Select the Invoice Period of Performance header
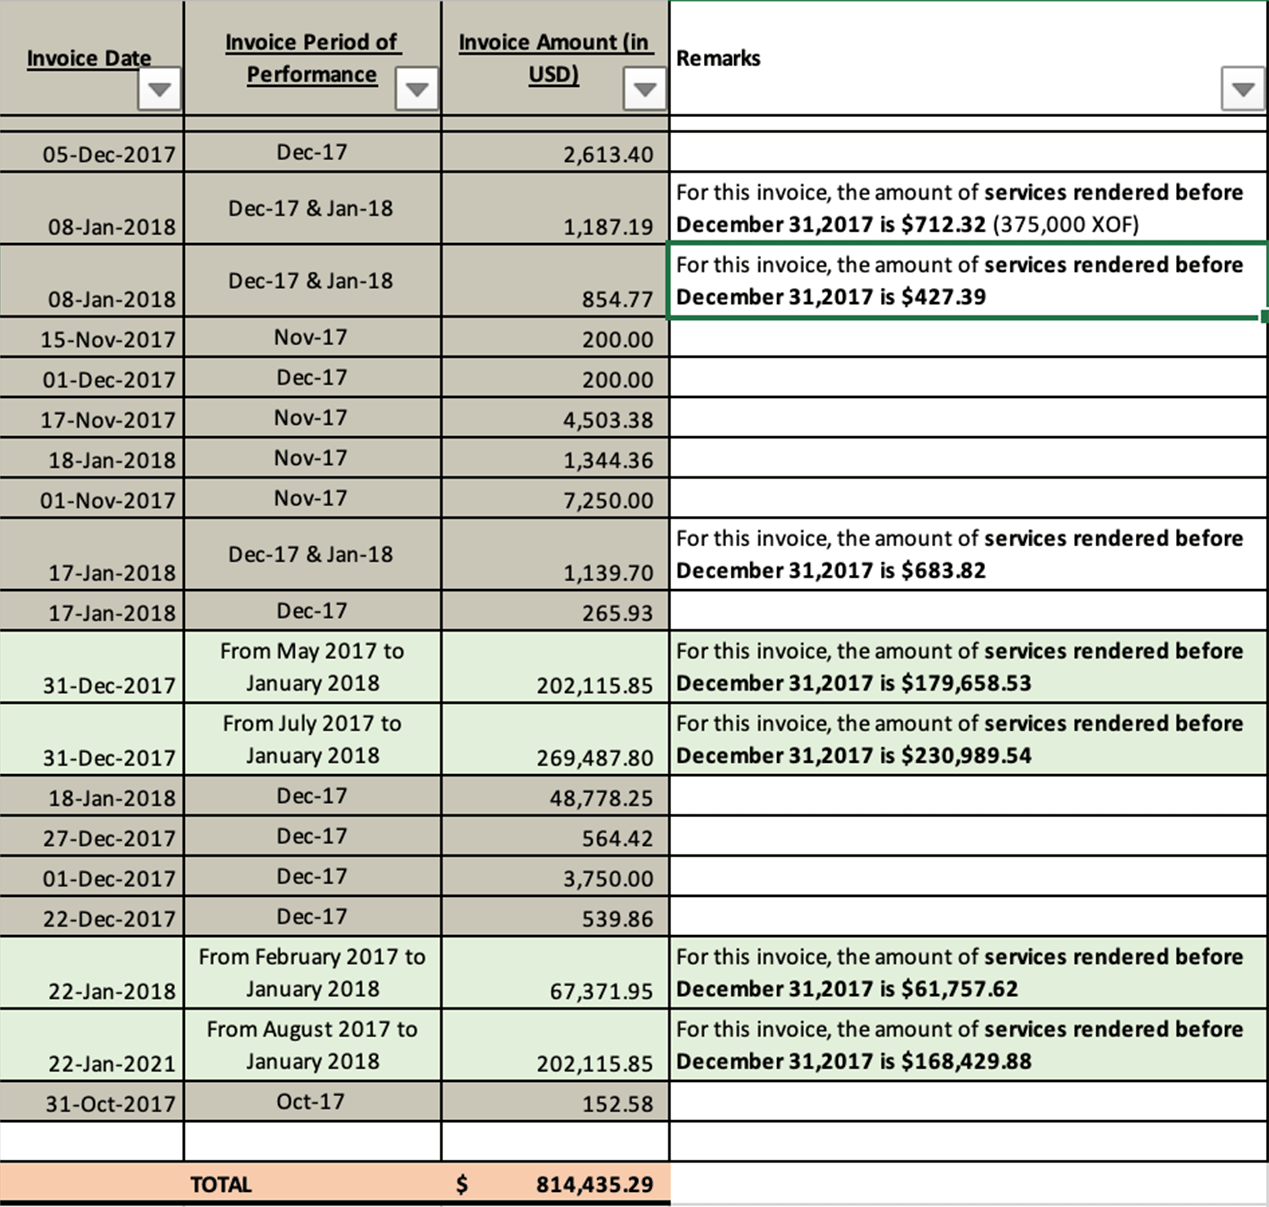The height and width of the screenshot is (1207, 1269). [x=312, y=58]
